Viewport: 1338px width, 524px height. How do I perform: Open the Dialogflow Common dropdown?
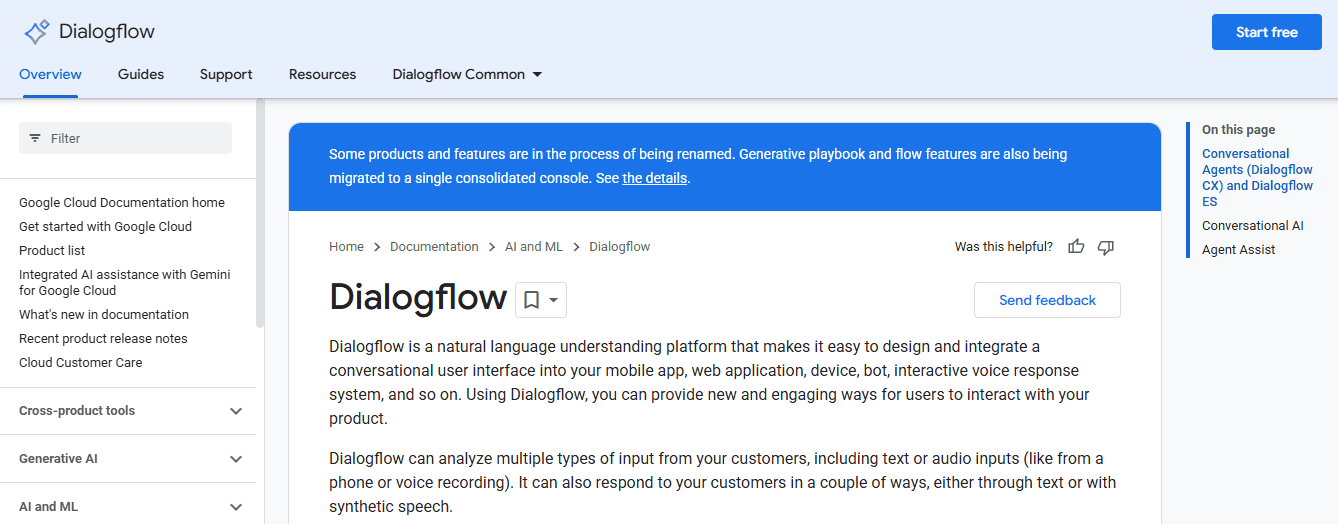click(x=467, y=74)
